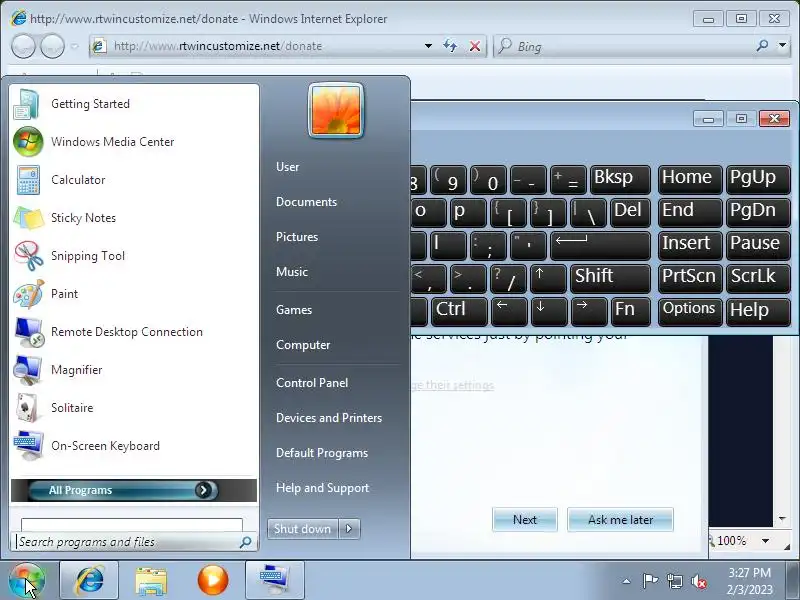Click the Next button in dialog
Viewport: 800px width, 600px height.
524,519
